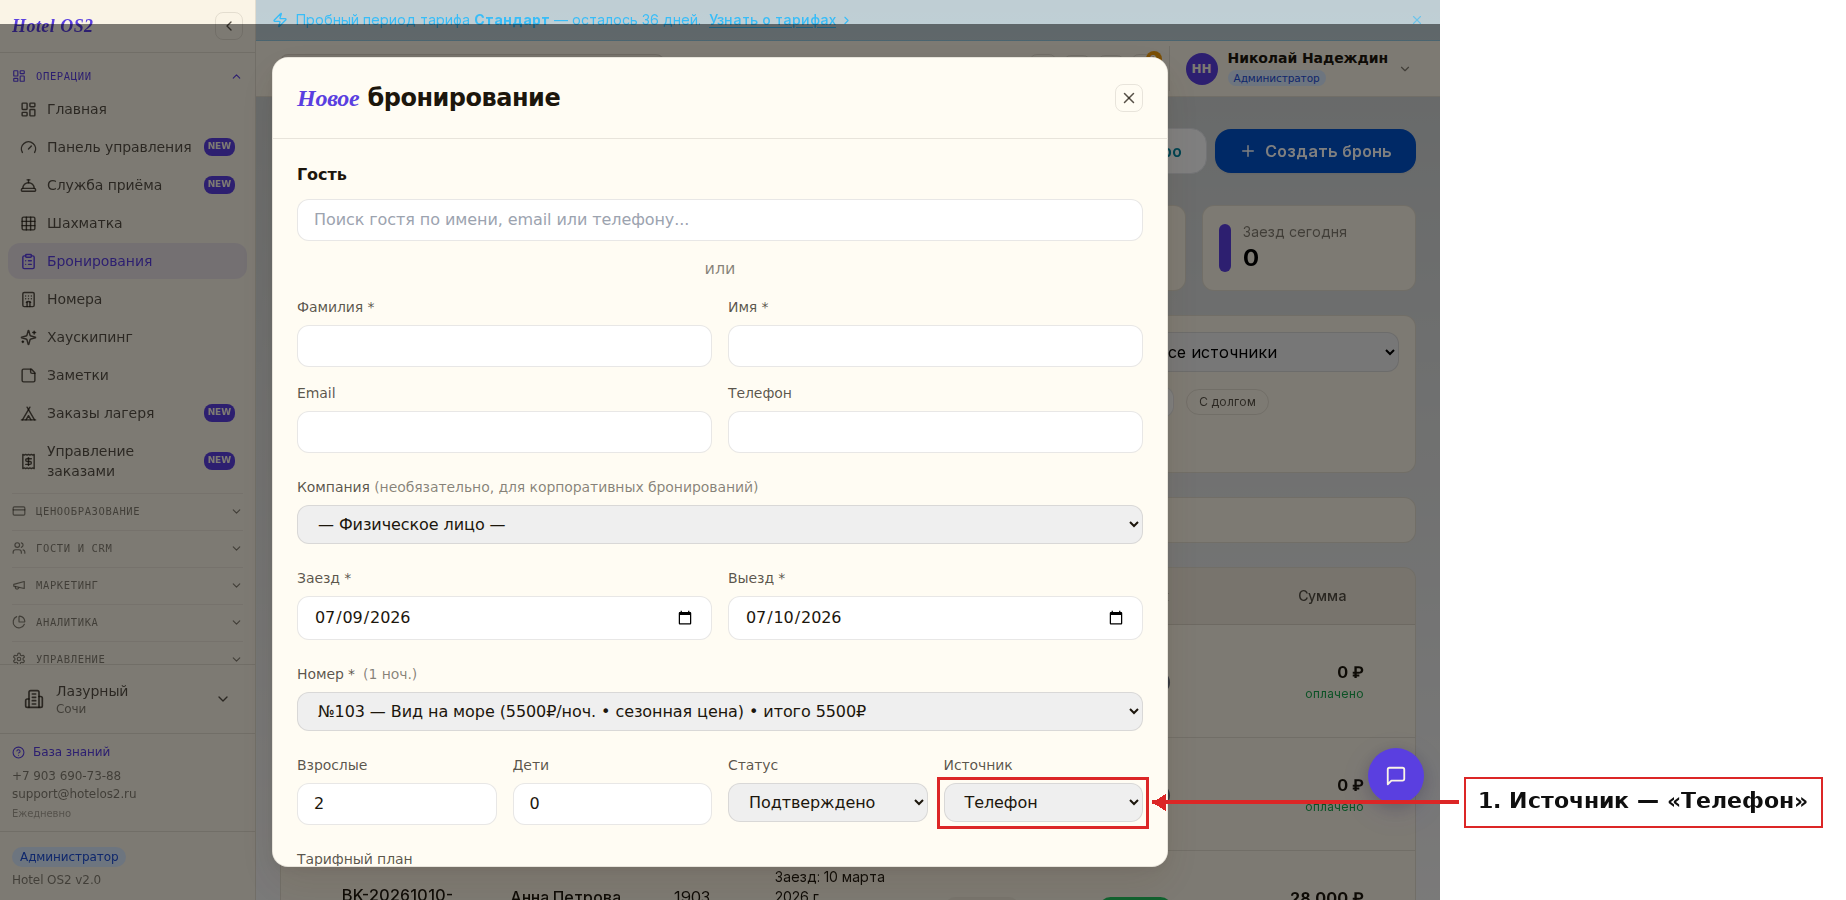Open calendar picker in Заезд date field
This screenshot has width=1846, height=900.
coord(685,618)
